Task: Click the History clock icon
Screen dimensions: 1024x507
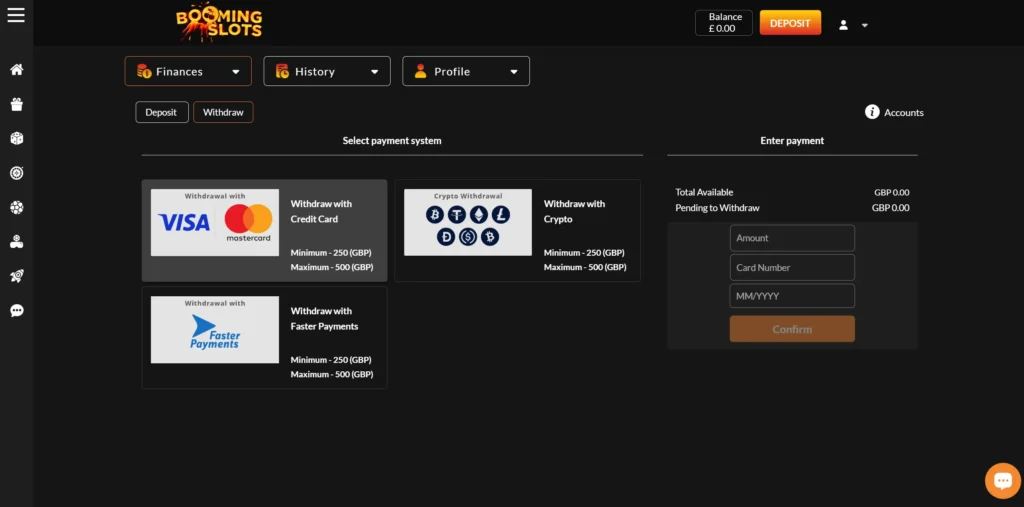Action: pyautogui.click(x=282, y=71)
